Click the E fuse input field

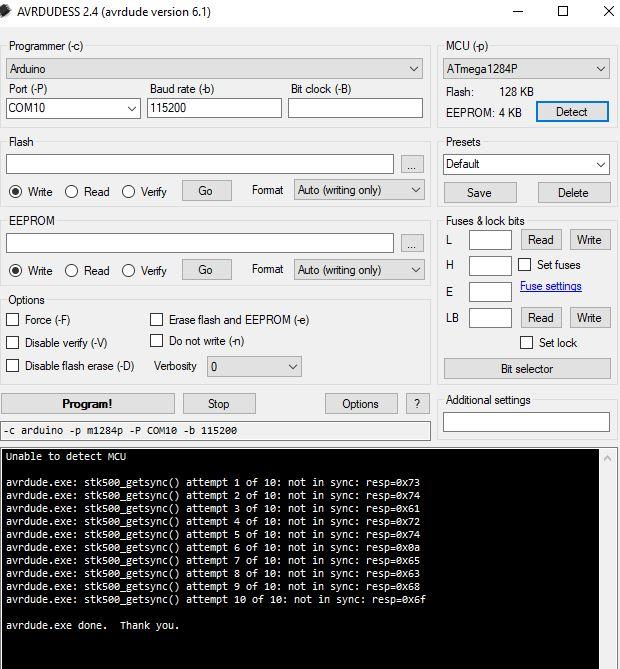(x=490, y=292)
